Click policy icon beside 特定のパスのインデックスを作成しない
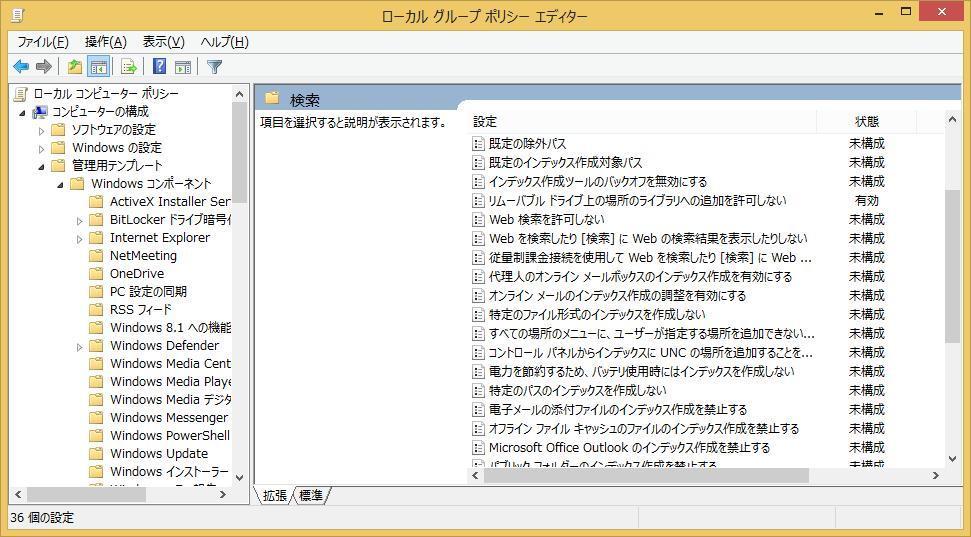Viewport: 971px width, 537px height. coord(478,390)
